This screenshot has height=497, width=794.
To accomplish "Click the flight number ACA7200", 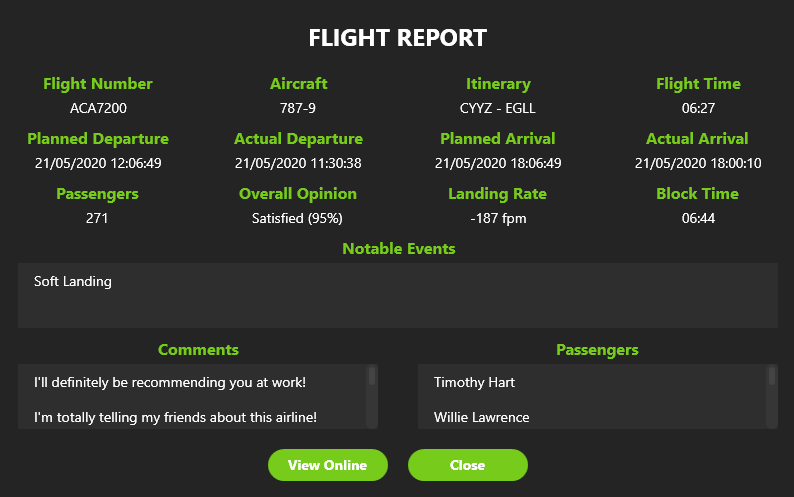I will tap(98, 108).
